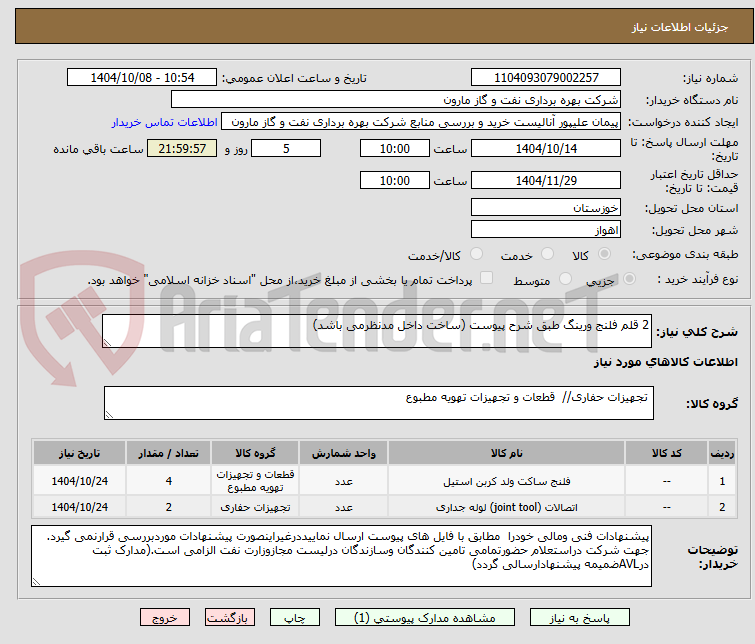The width and height of the screenshot is (755, 644).
Task: Select the خدمت radio button
Action: tap(547, 254)
